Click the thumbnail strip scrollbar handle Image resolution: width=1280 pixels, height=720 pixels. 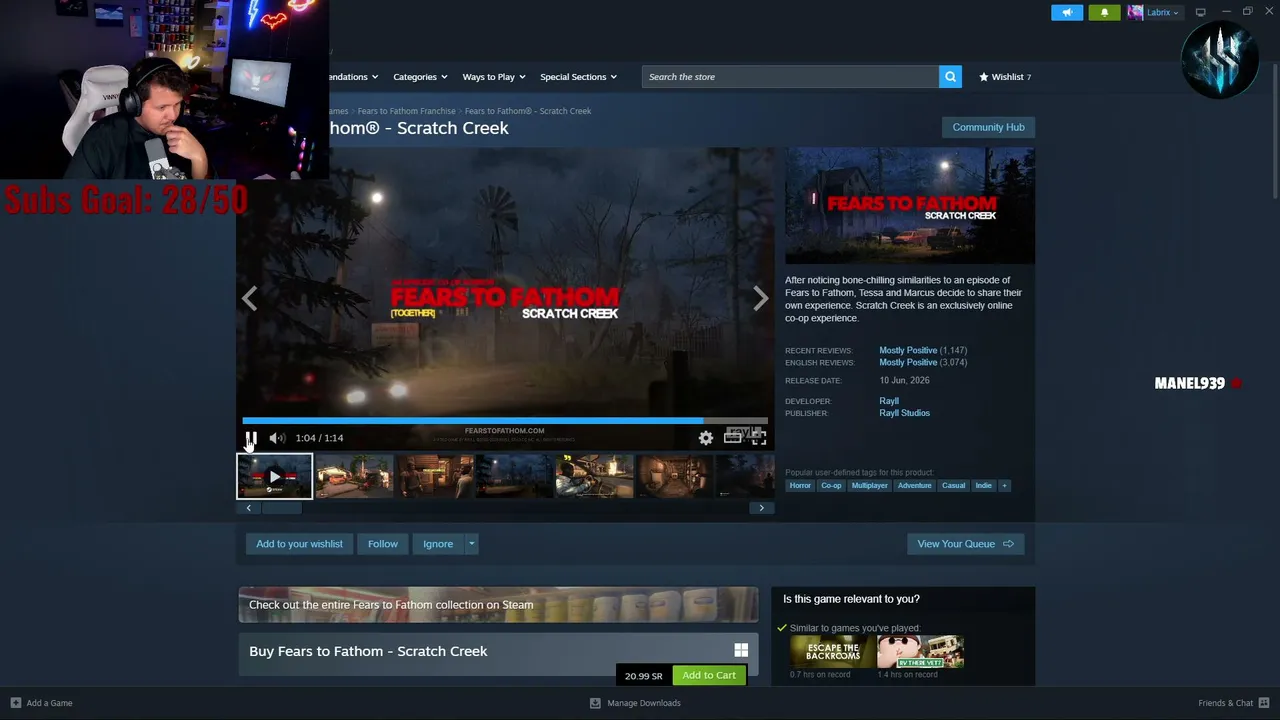click(x=281, y=508)
